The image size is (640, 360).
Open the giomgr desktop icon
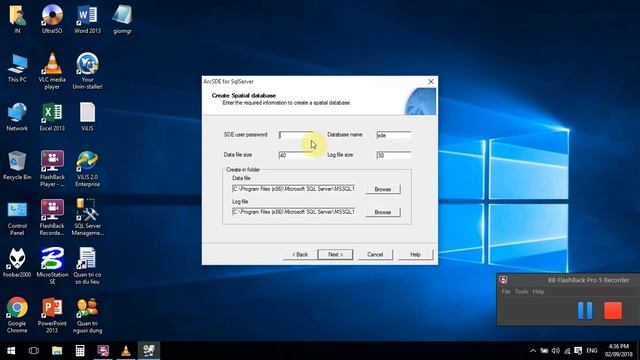[x=122, y=18]
